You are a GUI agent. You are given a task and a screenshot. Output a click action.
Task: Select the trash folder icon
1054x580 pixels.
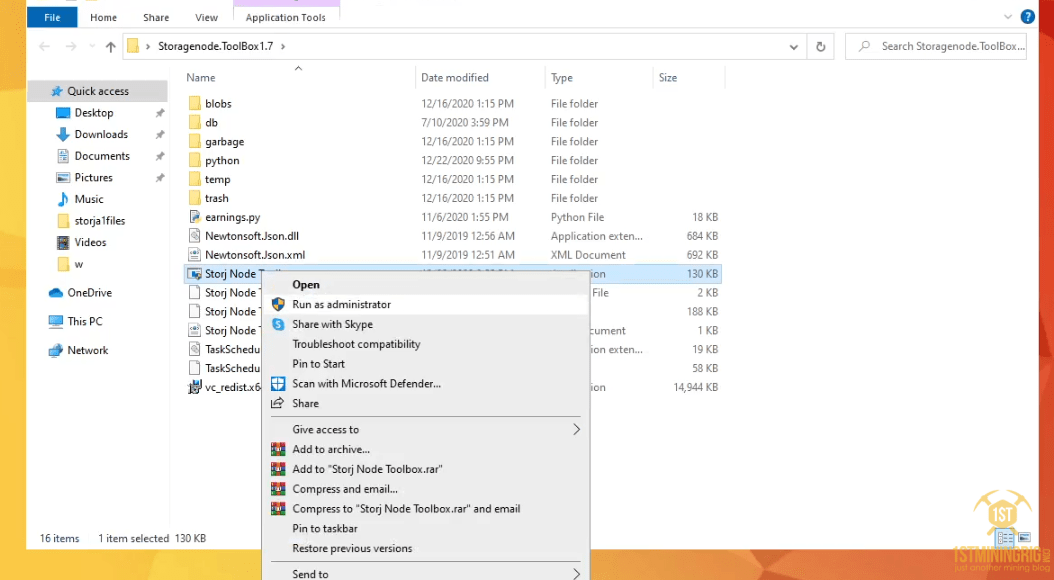[x=195, y=198]
